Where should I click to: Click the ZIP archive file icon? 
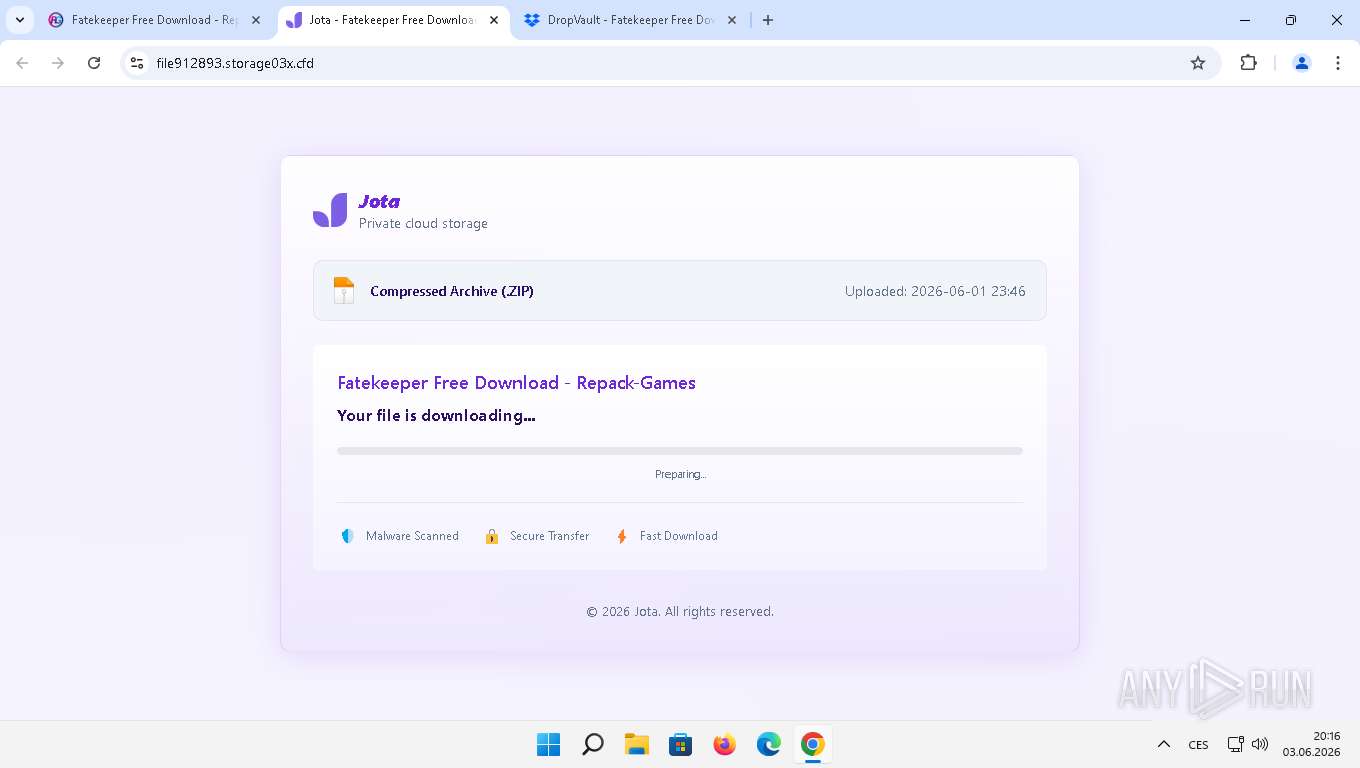344,291
